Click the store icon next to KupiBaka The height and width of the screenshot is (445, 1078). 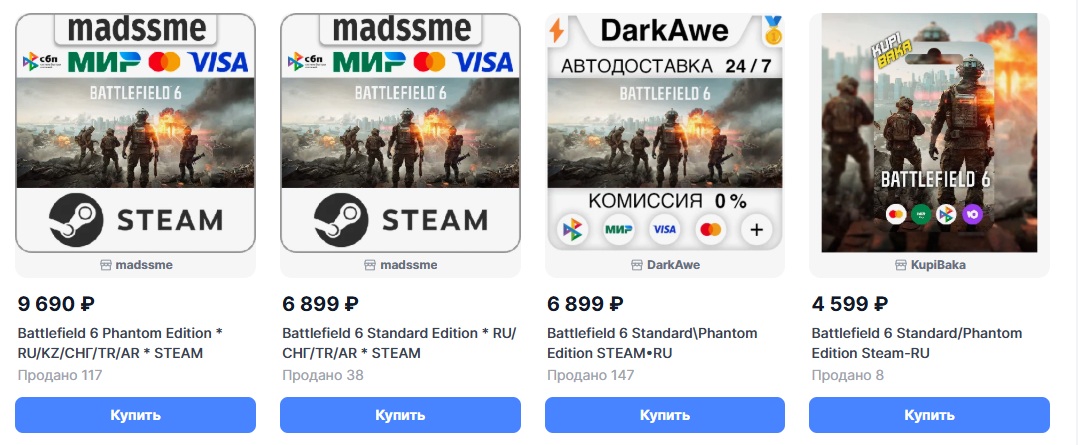pos(901,265)
